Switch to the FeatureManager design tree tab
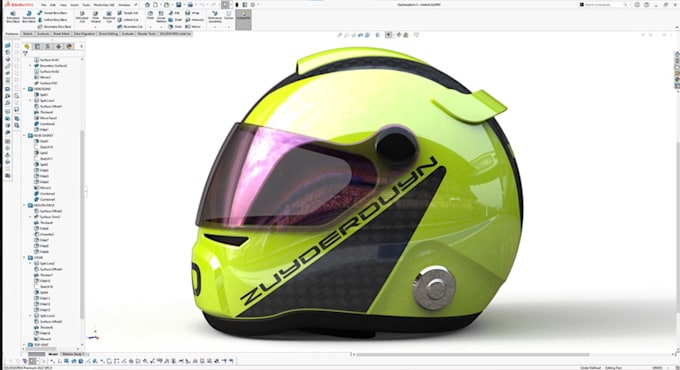 tap(27, 46)
